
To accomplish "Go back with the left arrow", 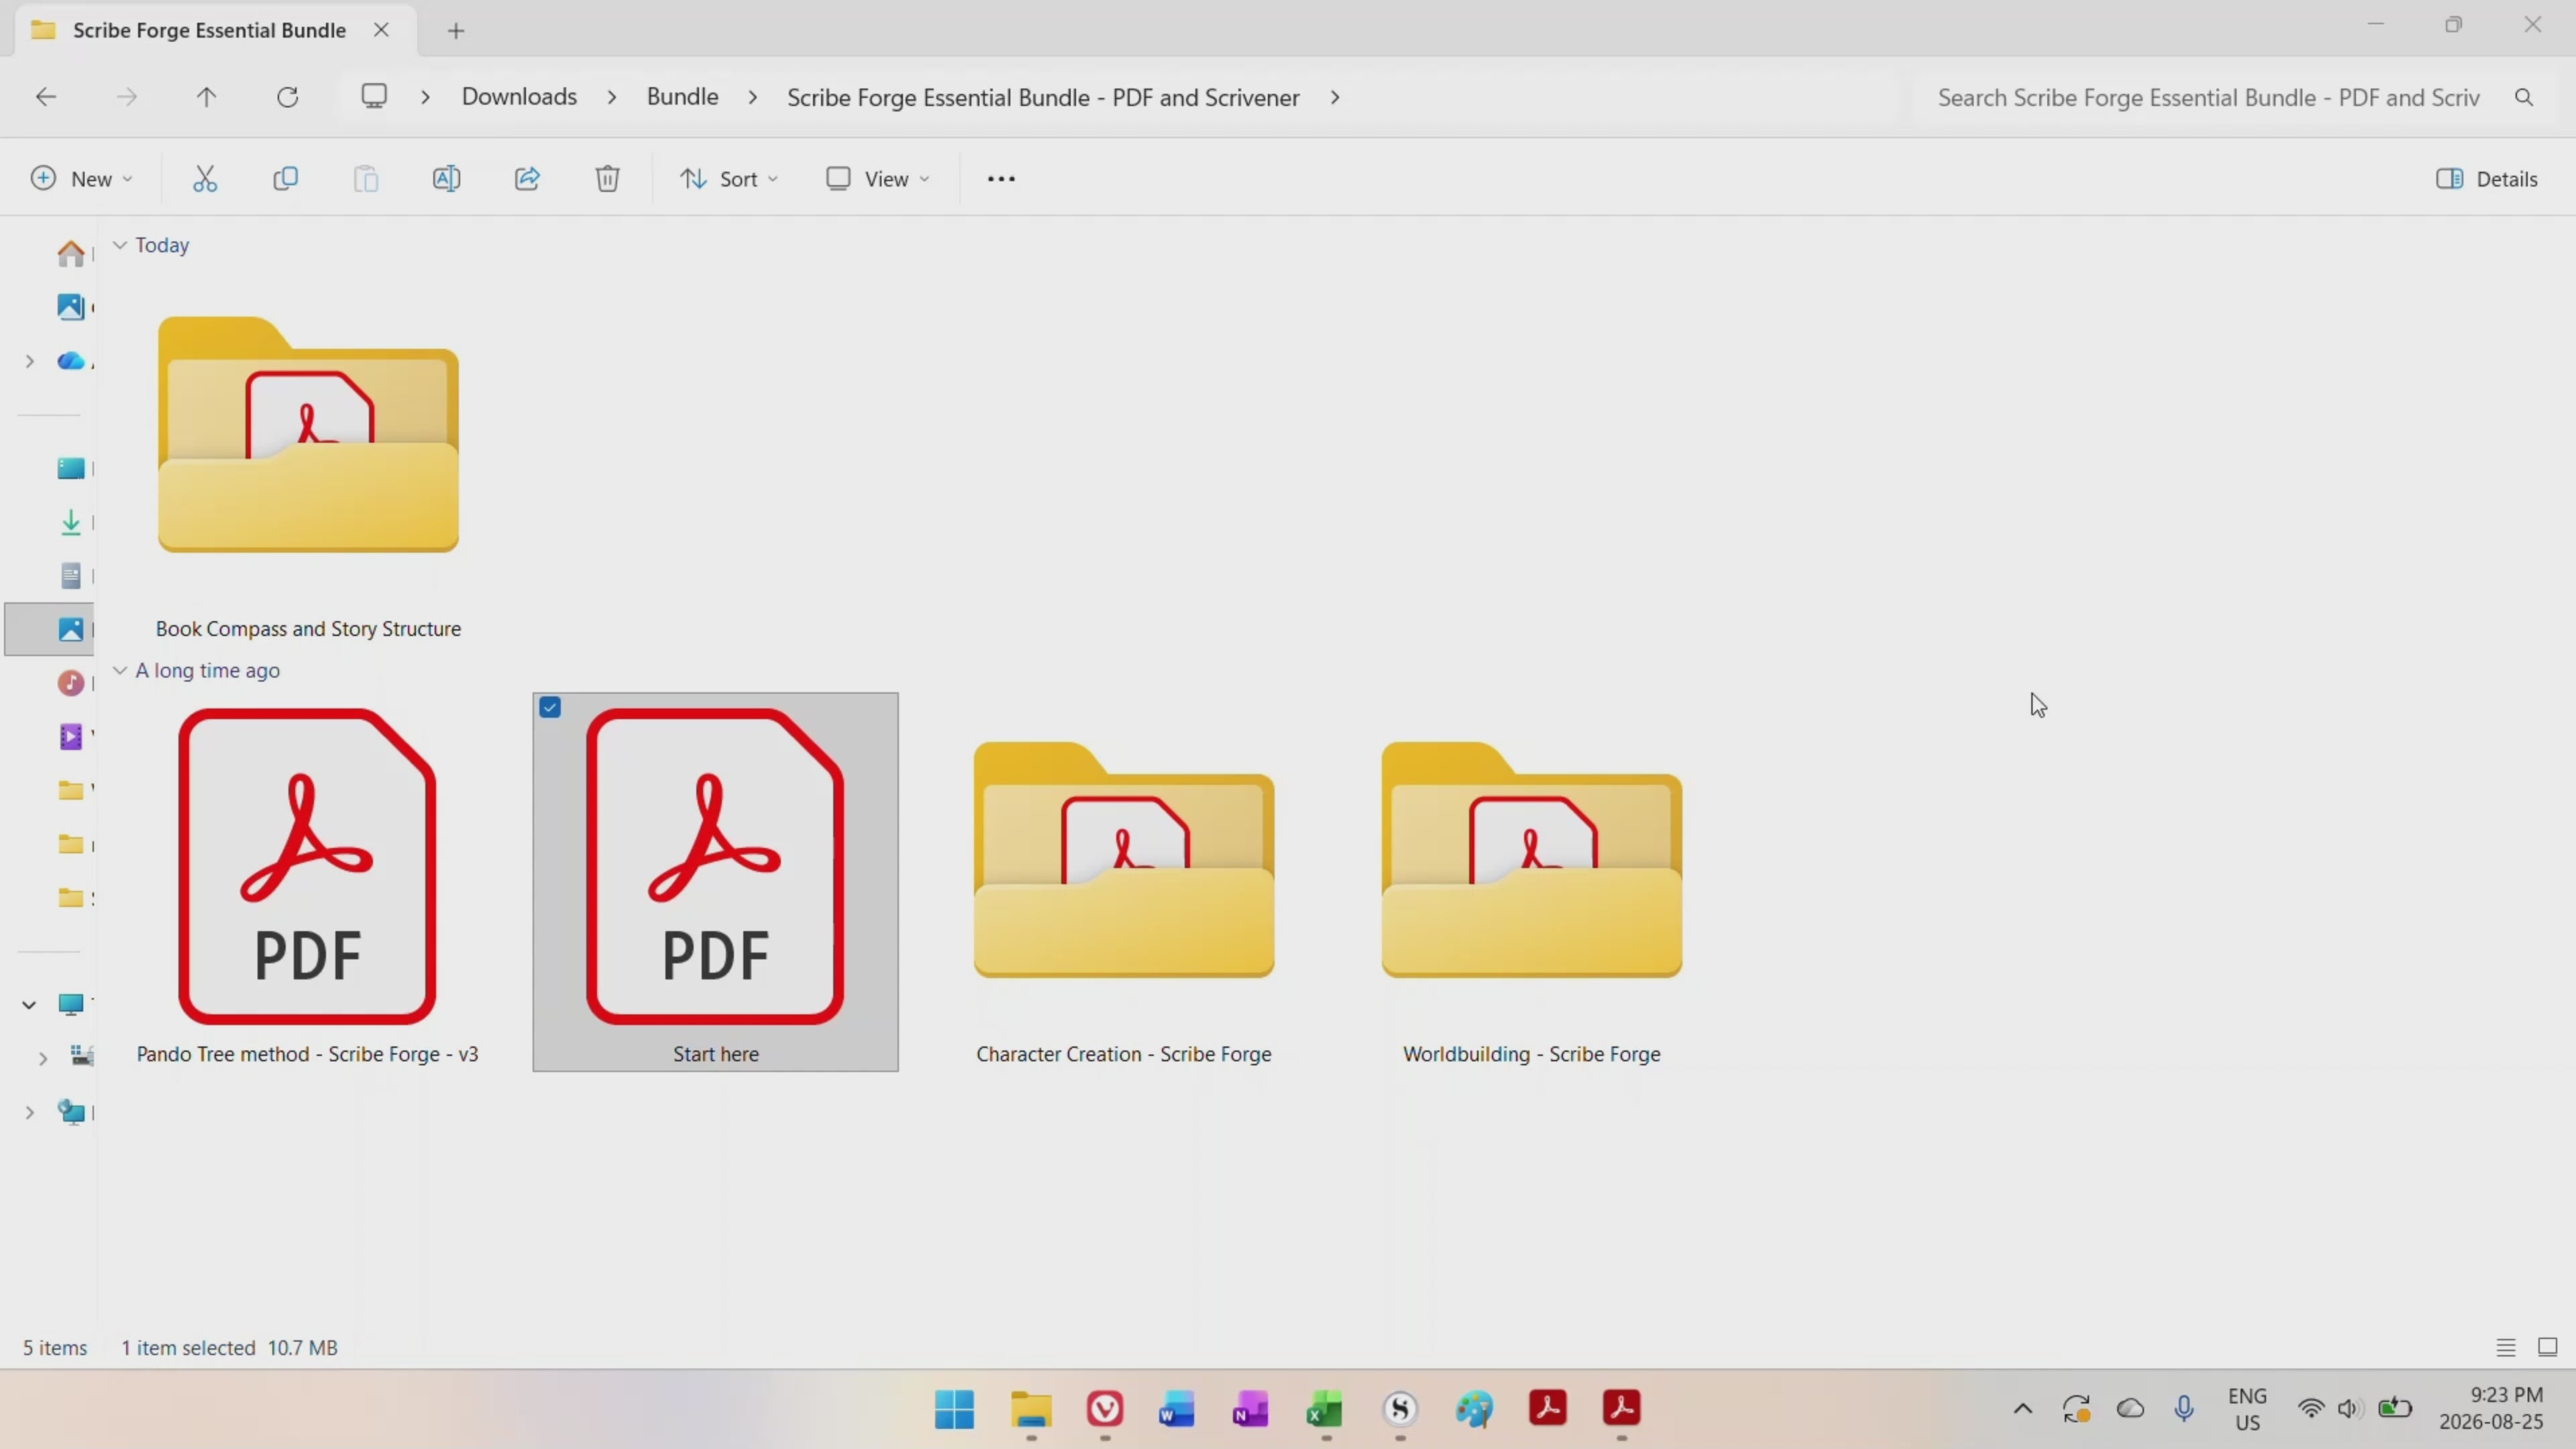I will pyautogui.click(x=46, y=97).
